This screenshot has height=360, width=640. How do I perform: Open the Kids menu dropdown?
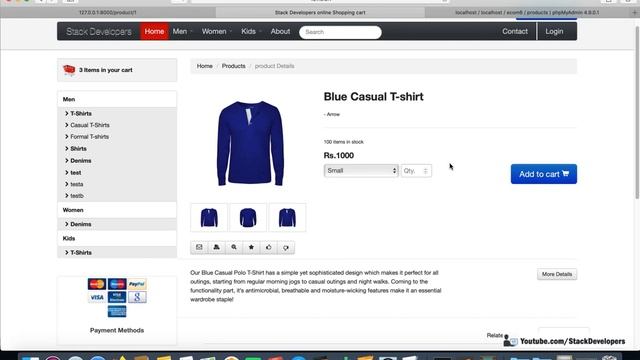[251, 31]
